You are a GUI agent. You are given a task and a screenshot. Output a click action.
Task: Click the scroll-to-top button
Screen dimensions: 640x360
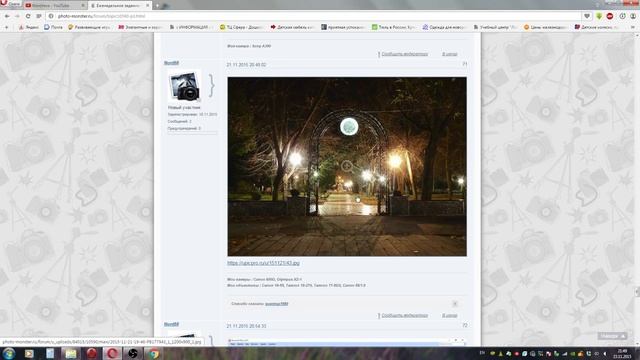(x=612, y=336)
